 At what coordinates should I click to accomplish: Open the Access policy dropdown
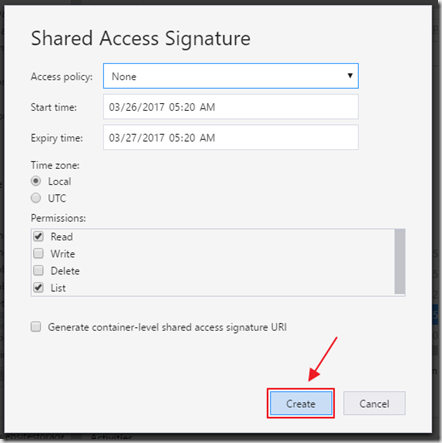tap(231, 76)
